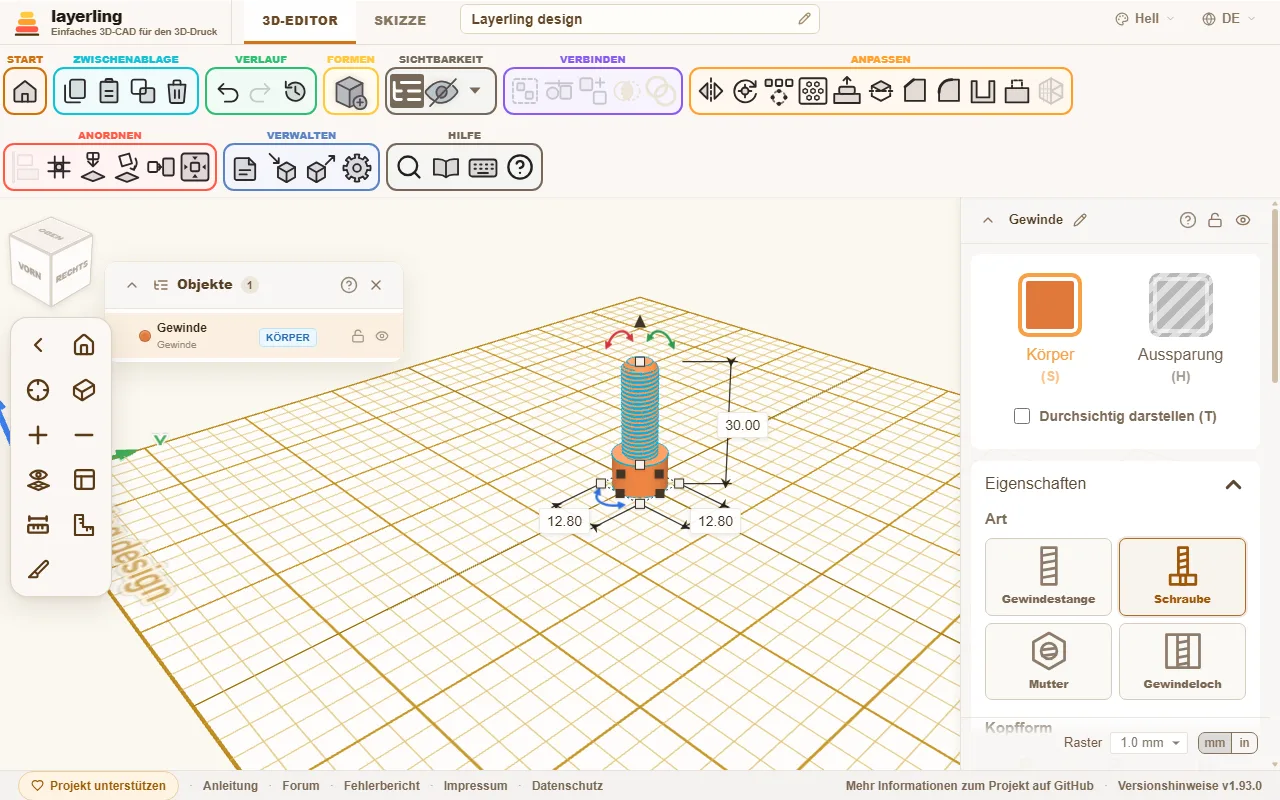Lock the Gewinde object in Objekte list
Viewport: 1280px width, 800px height.
pos(358,337)
